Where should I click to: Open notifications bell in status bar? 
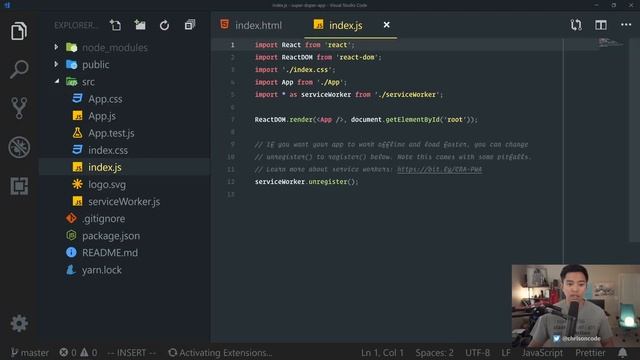pos(622,352)
